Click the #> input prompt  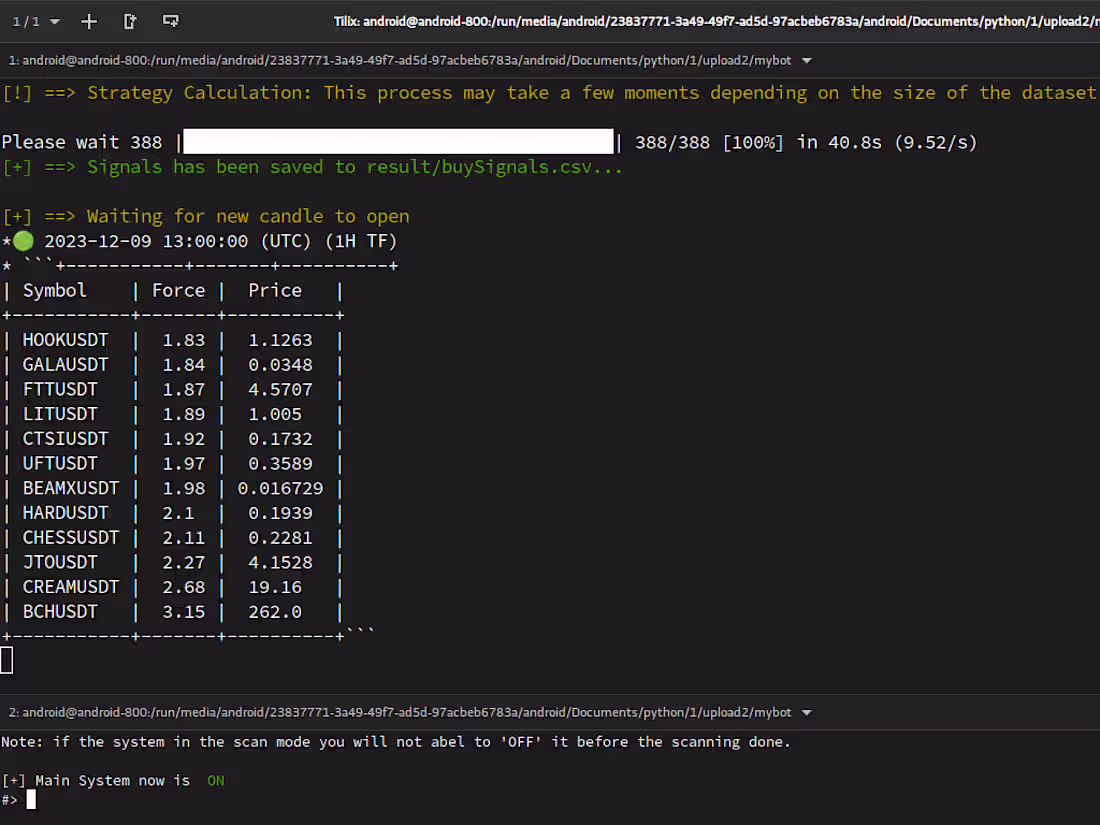pos(11,800)
